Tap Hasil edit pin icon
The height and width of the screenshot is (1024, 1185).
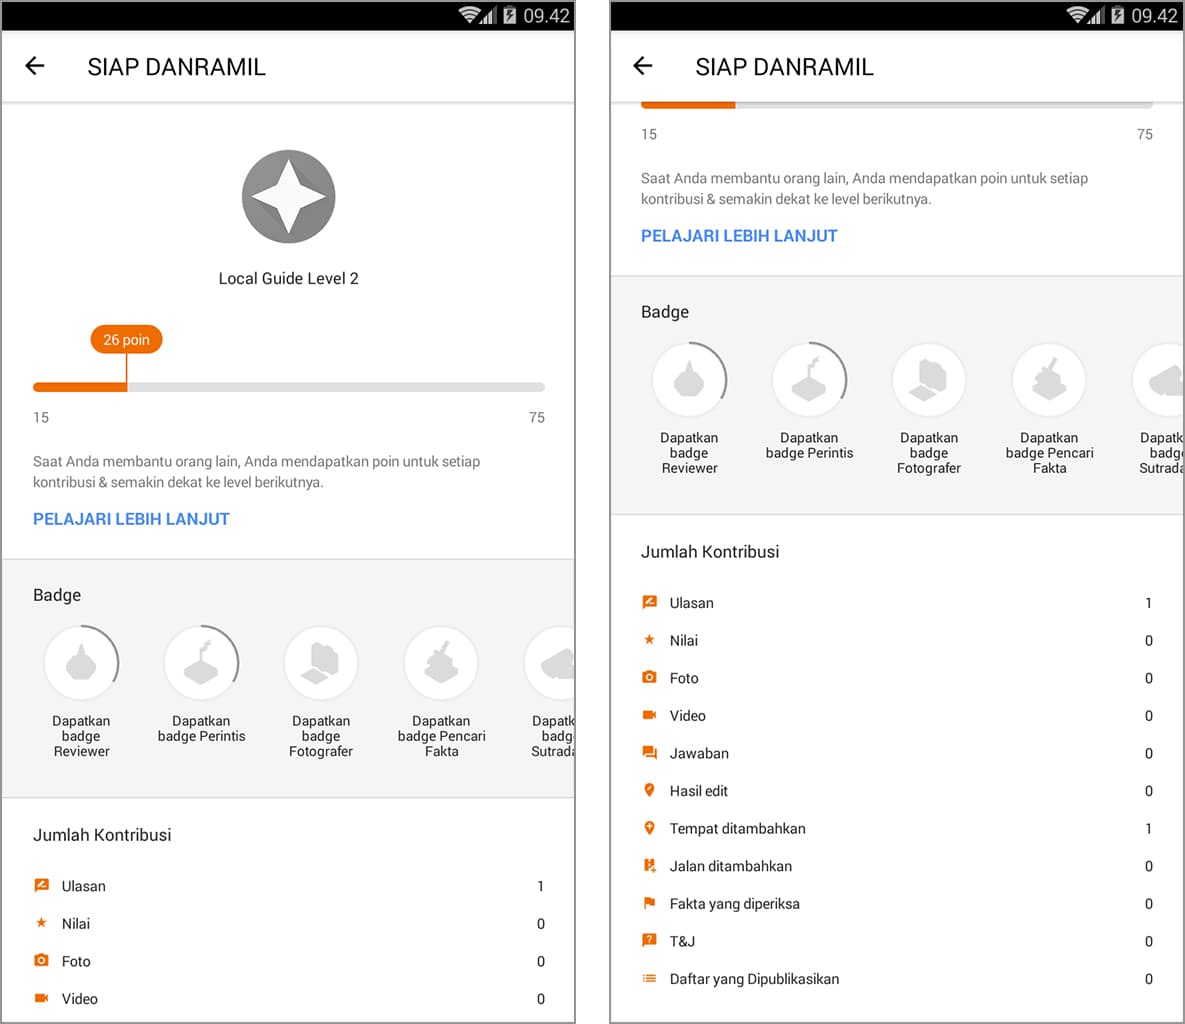pos(649,790)
